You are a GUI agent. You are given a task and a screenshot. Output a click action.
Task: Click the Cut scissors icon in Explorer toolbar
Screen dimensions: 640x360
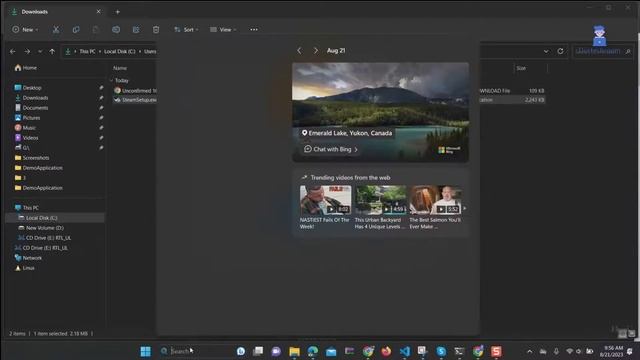click(x=56, y=29)
